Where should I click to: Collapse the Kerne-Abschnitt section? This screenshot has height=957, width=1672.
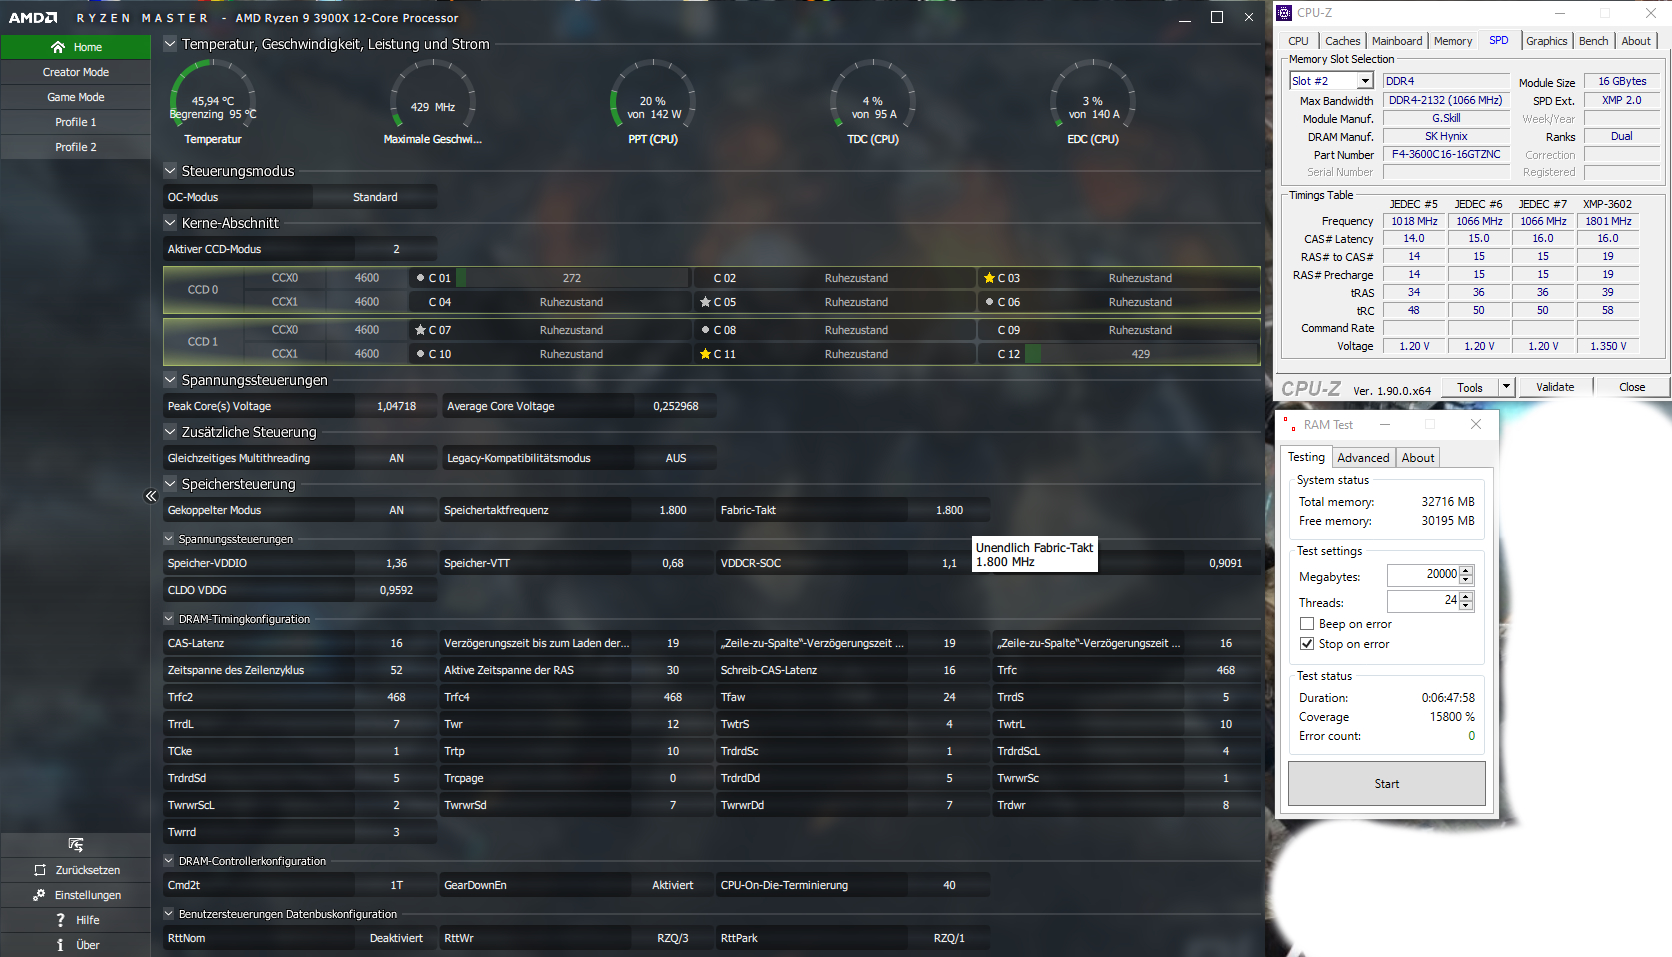click(x=170, y=223)
